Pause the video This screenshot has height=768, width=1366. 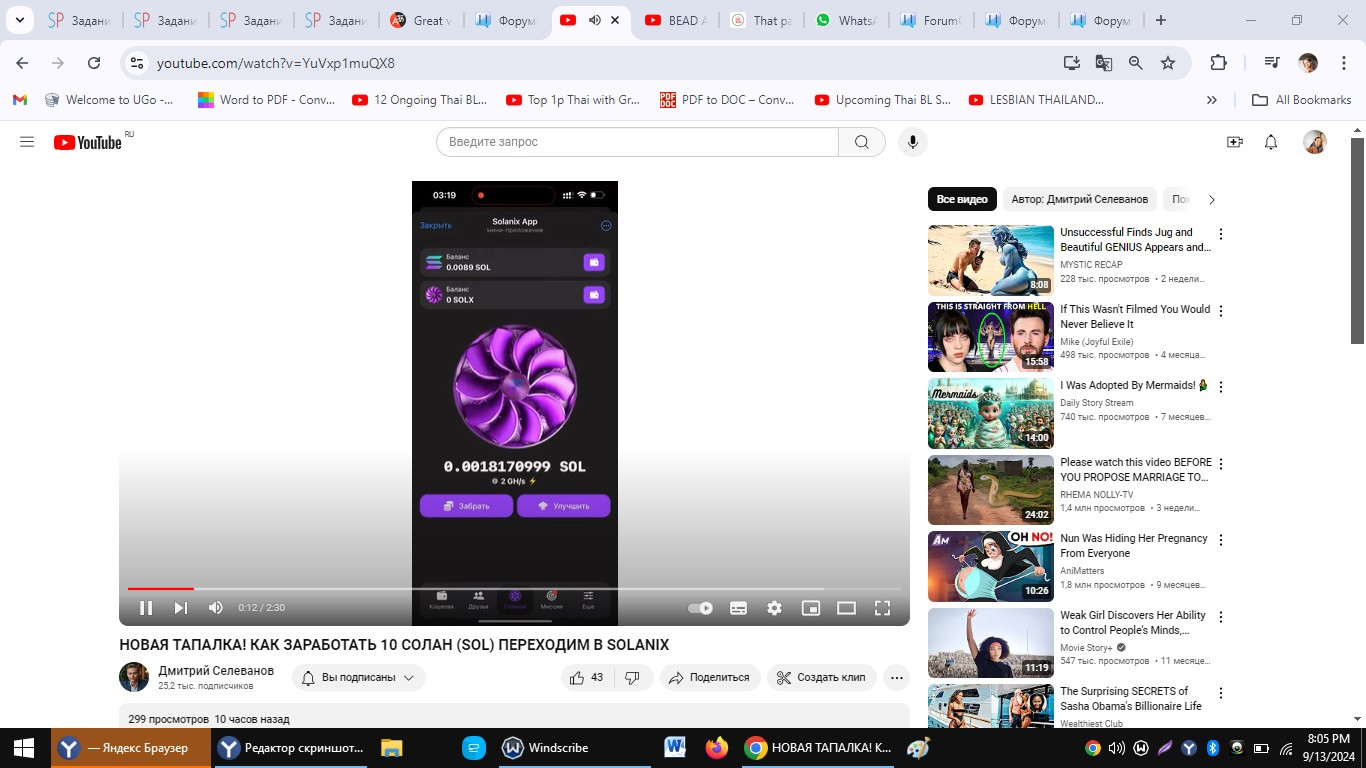pyautogui.click(x=146, y=607)
